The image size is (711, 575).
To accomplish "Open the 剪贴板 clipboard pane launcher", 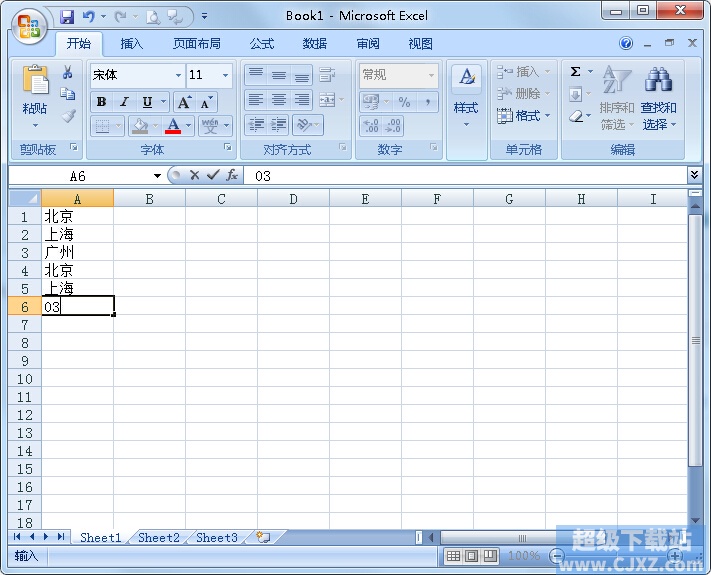I will coord(73,147).
